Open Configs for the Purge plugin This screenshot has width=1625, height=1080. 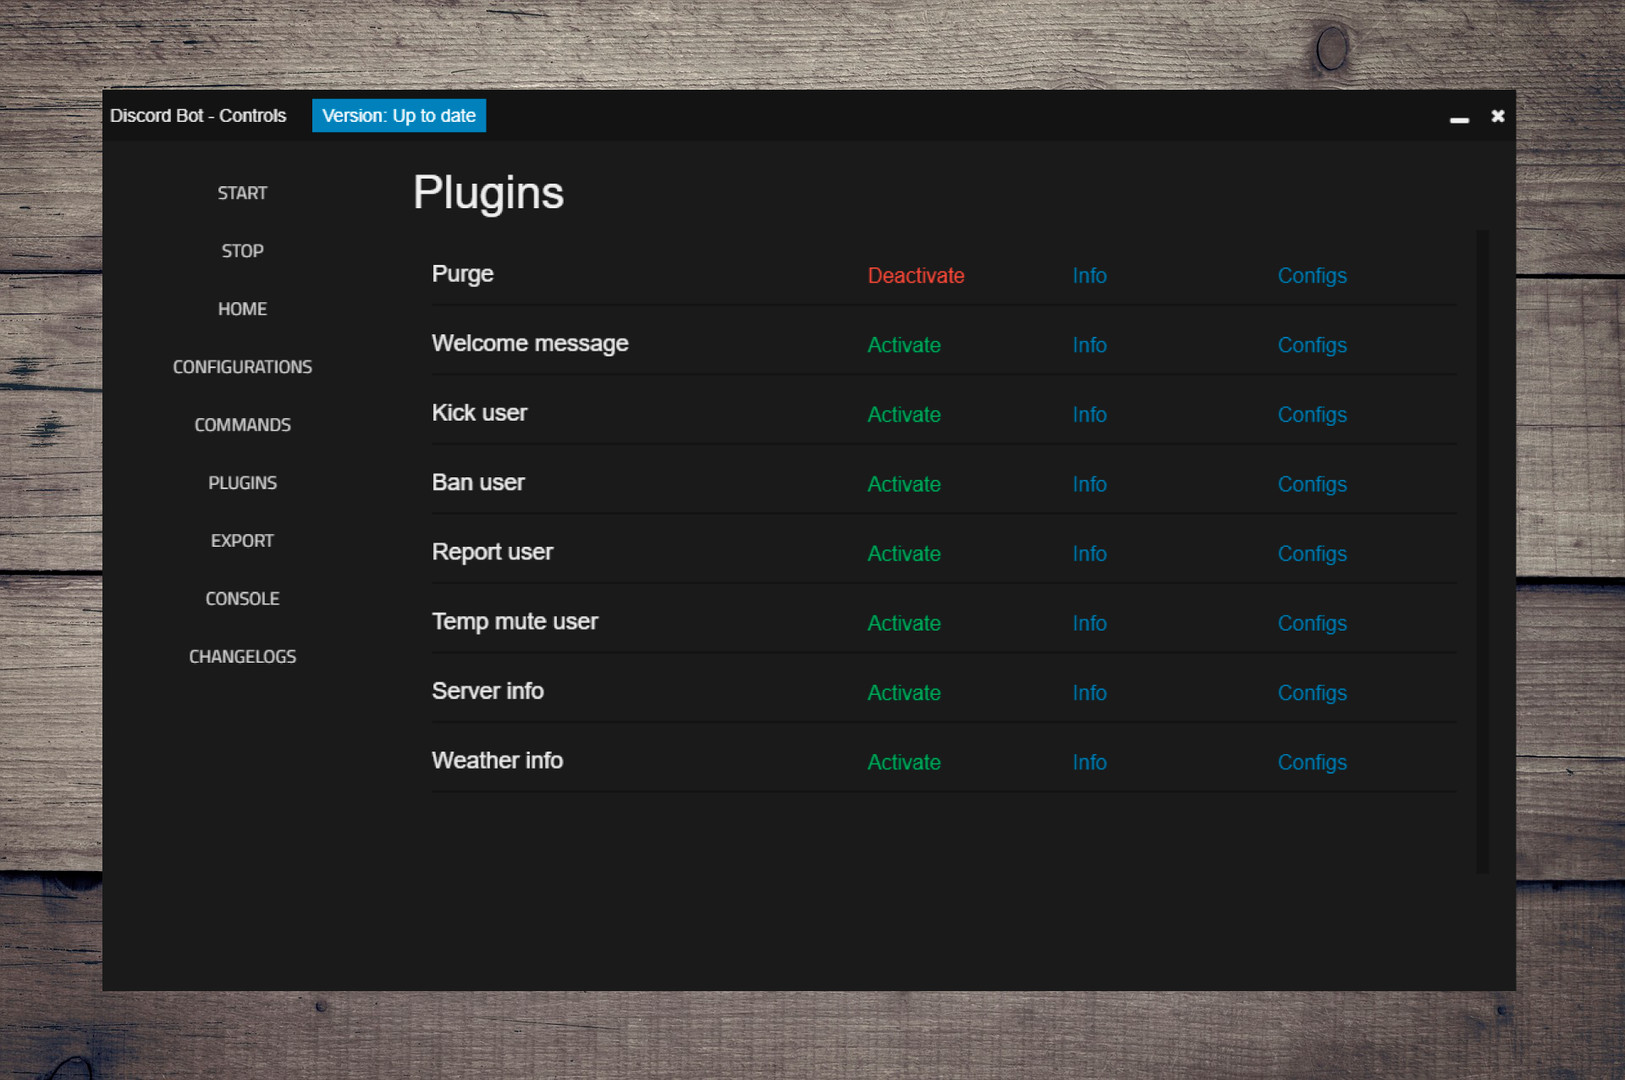click(1311, 276)
